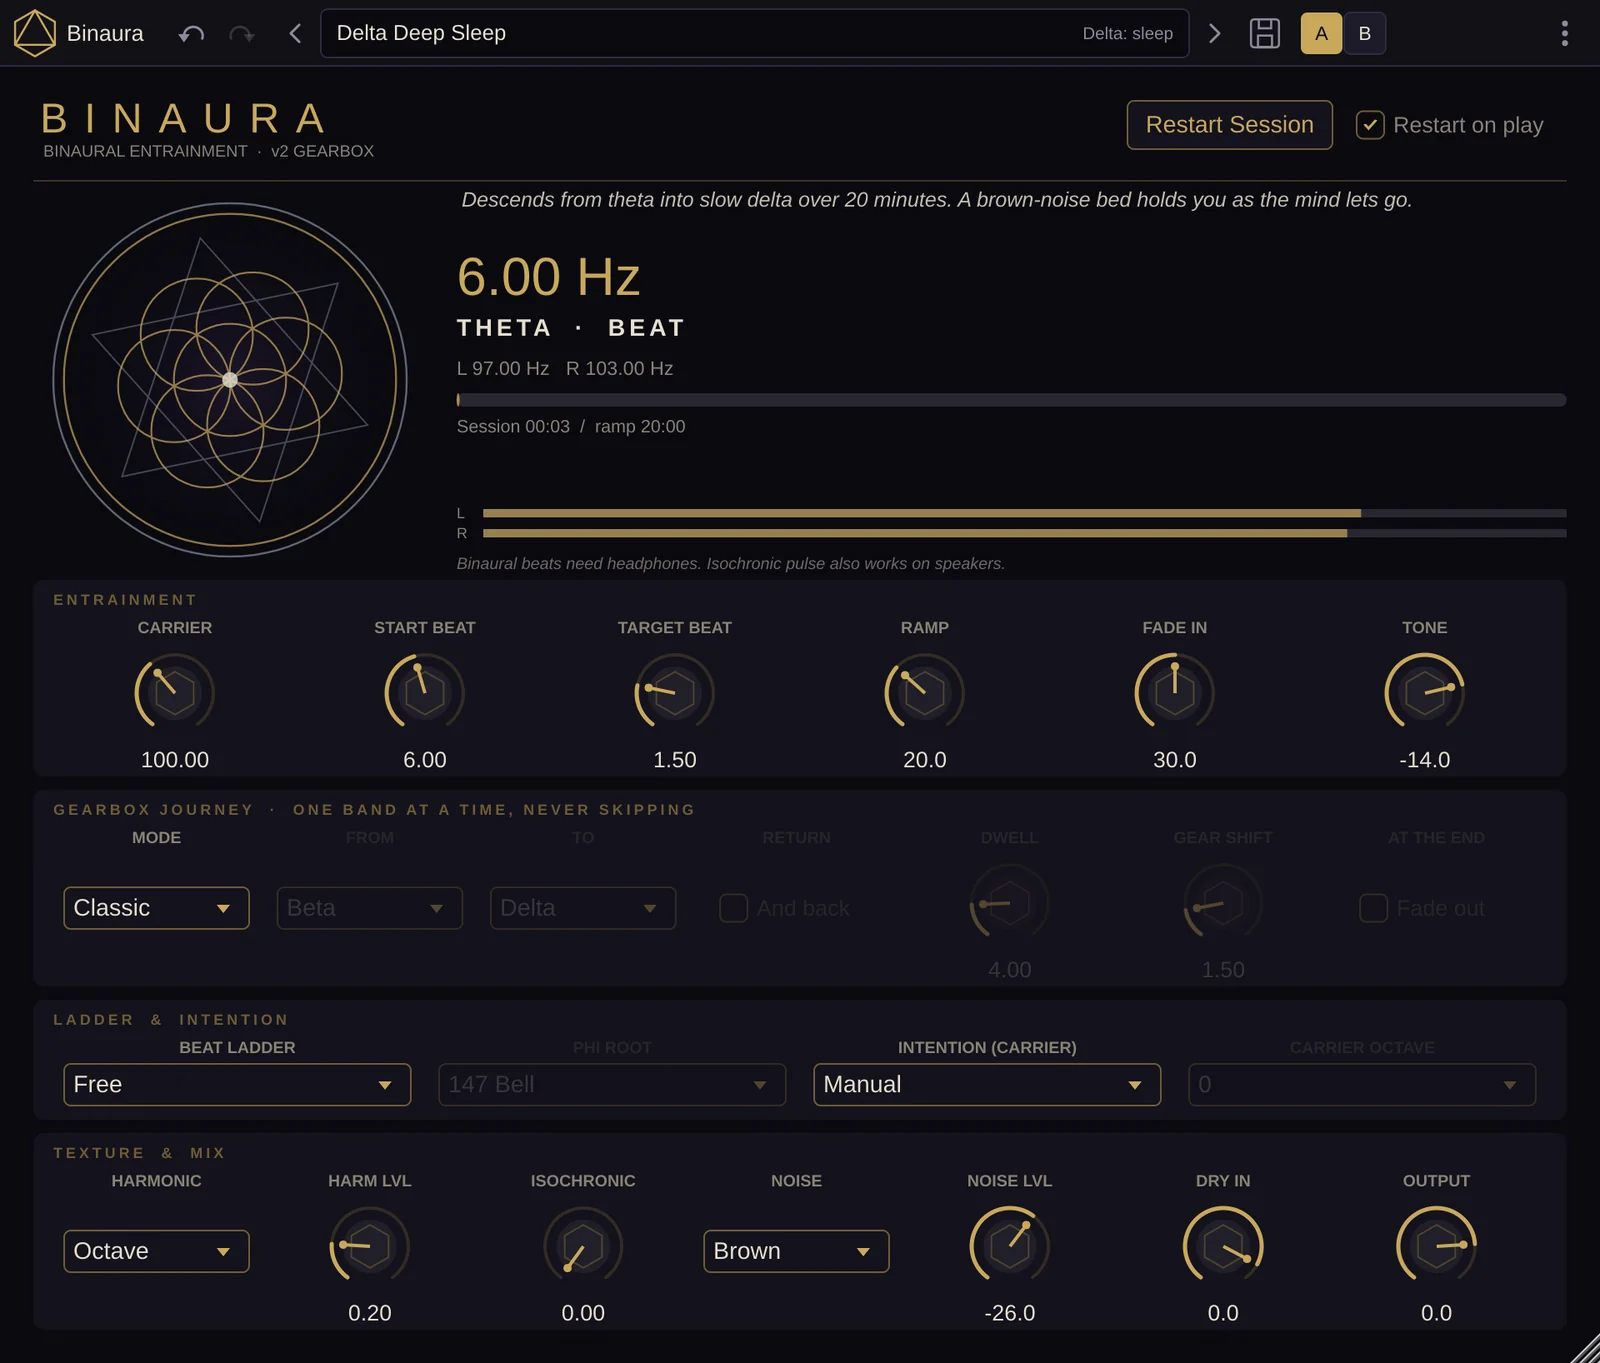This screenshot has height=1363, width=1600.
Task: Go to the next preset
Action: click(x=1214, y=33)
